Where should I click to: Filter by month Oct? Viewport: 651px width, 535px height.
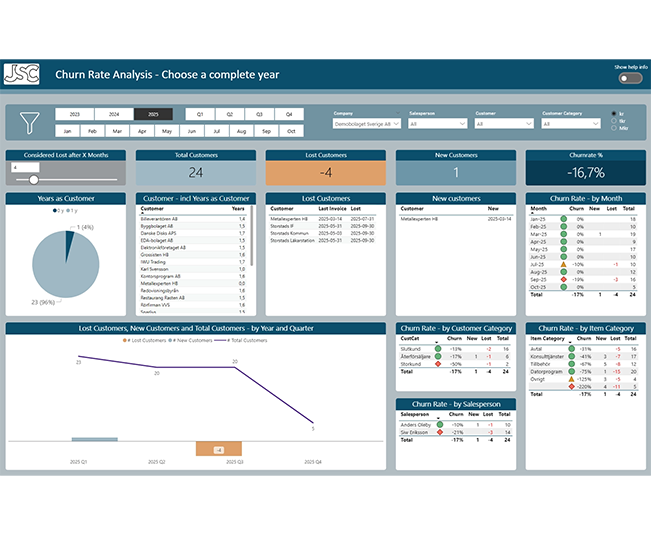291,131
